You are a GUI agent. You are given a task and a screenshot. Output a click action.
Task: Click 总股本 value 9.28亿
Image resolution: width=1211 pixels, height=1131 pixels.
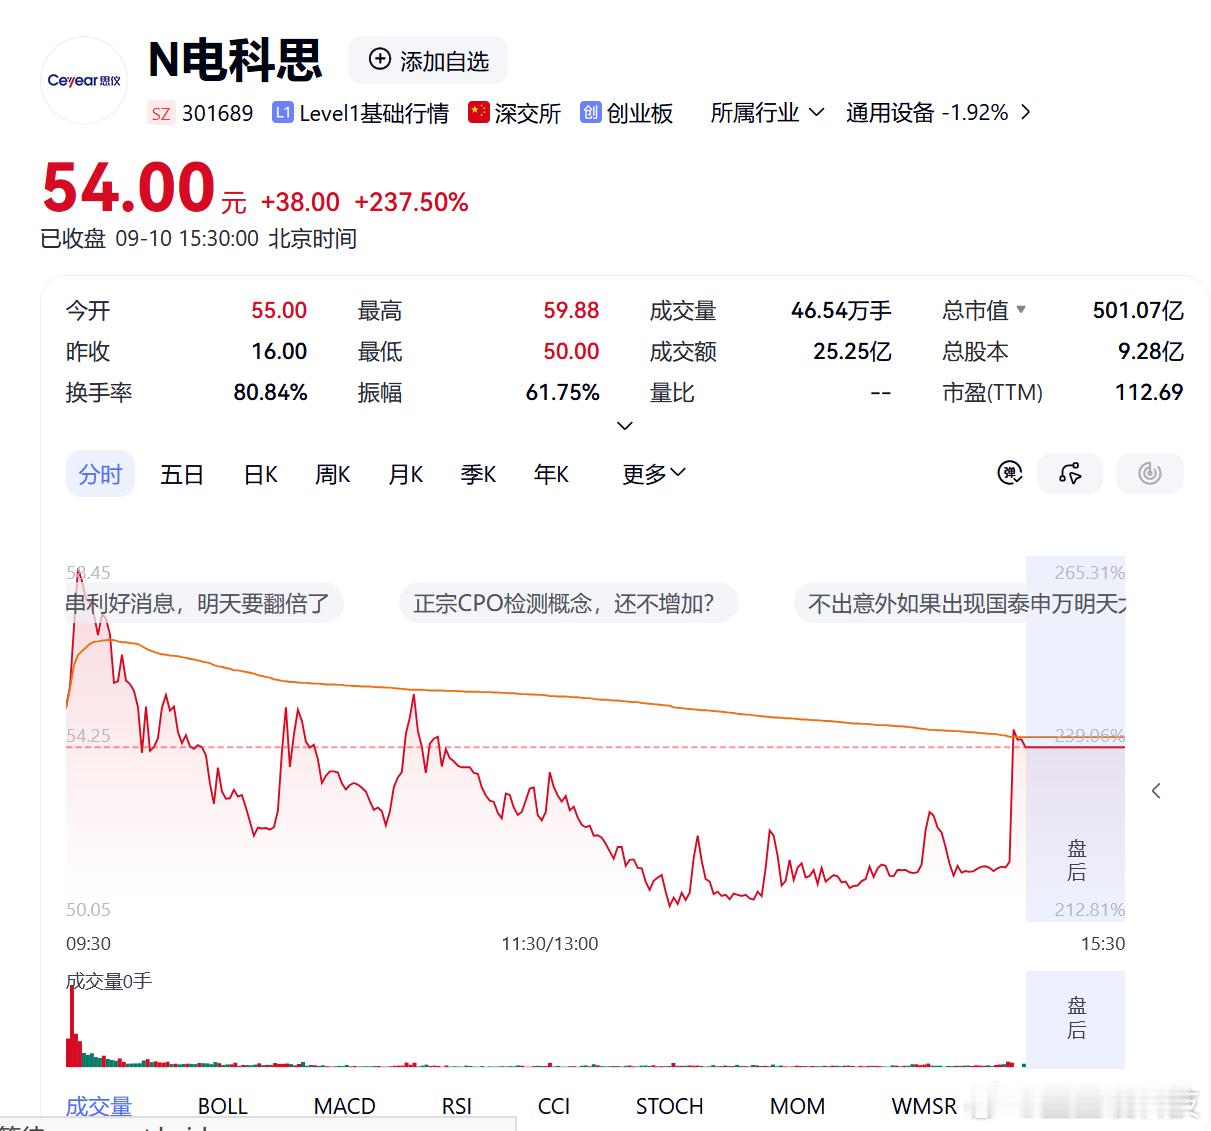(x=1151, y=351)
